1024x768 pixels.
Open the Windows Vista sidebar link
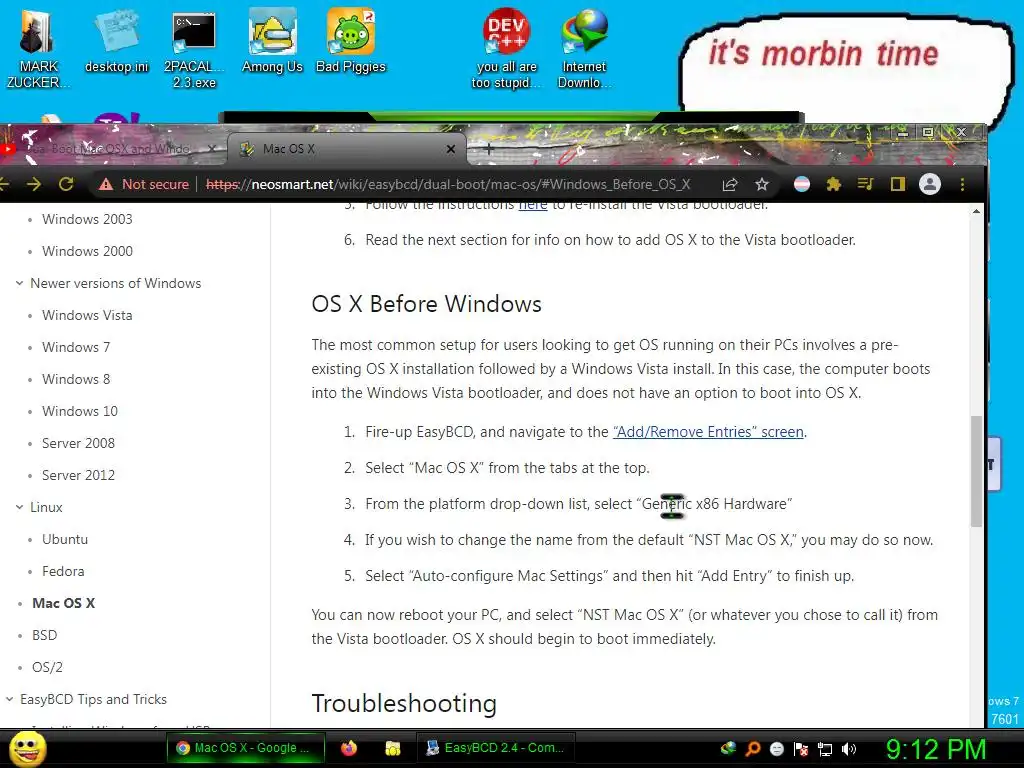(87, 315)
